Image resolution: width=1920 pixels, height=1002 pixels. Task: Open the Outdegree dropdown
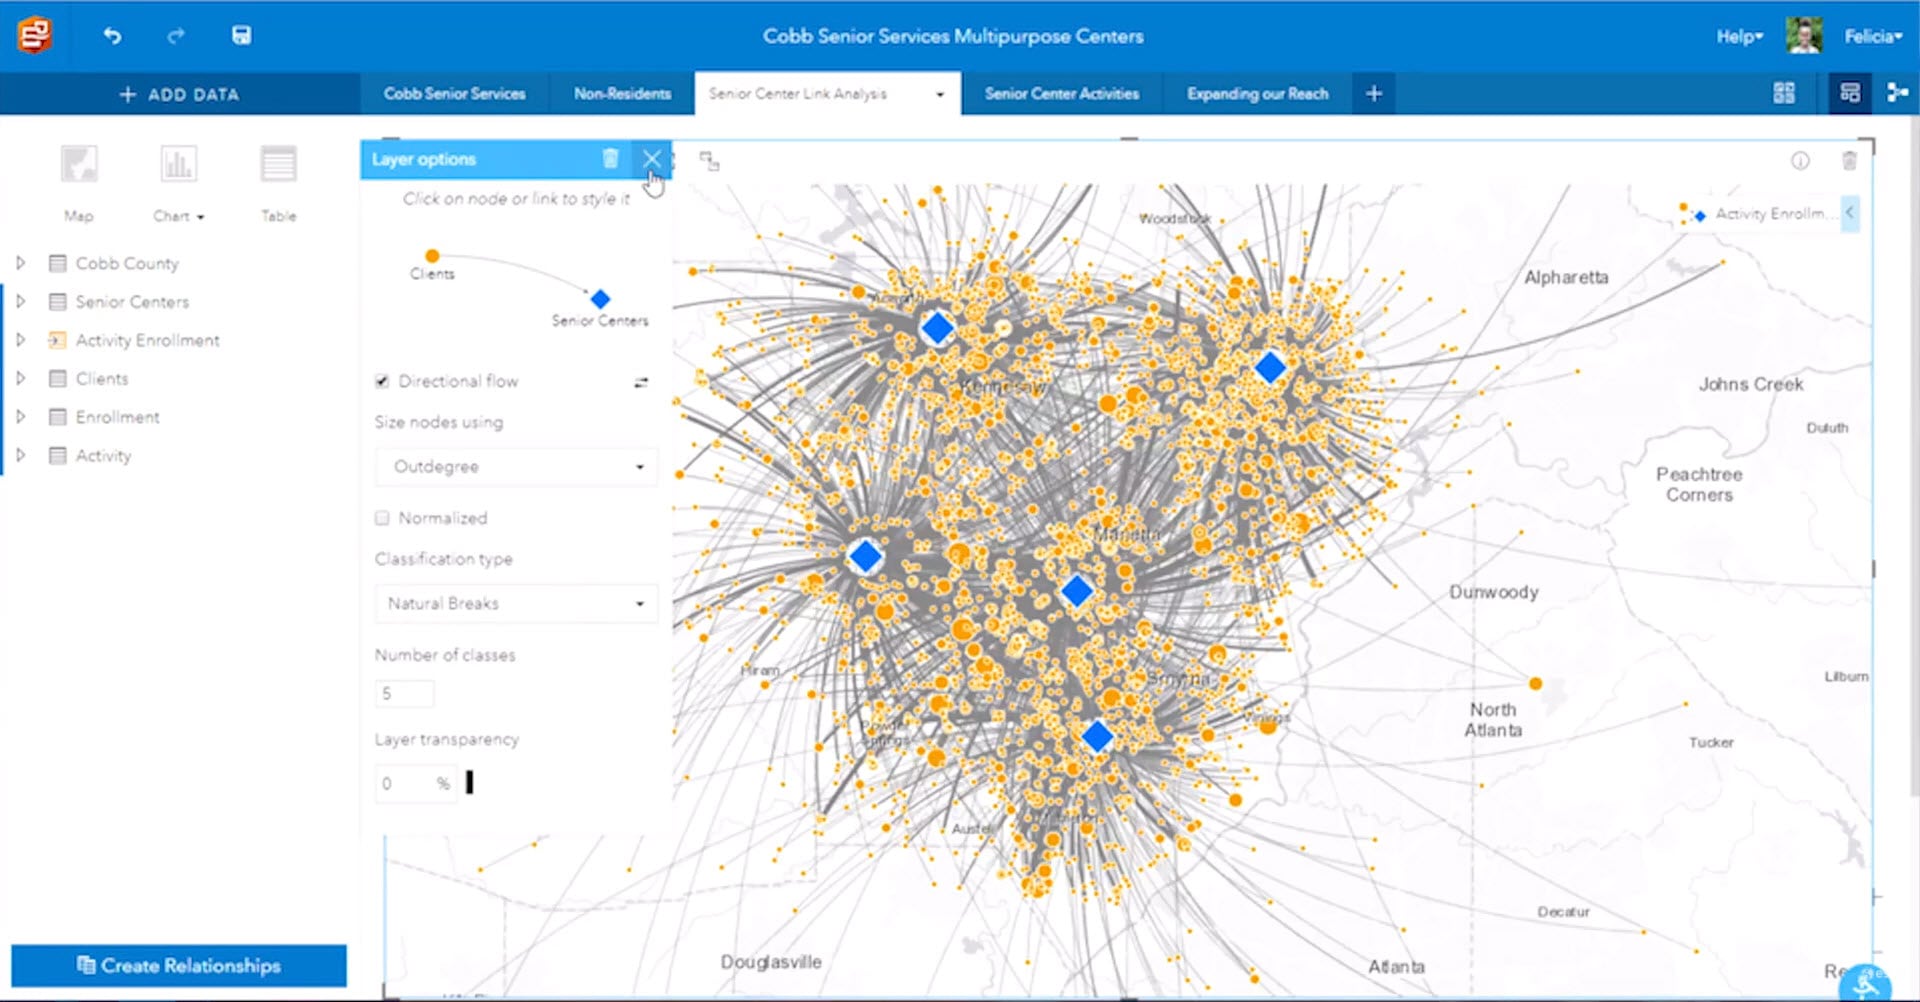(514, 466)
